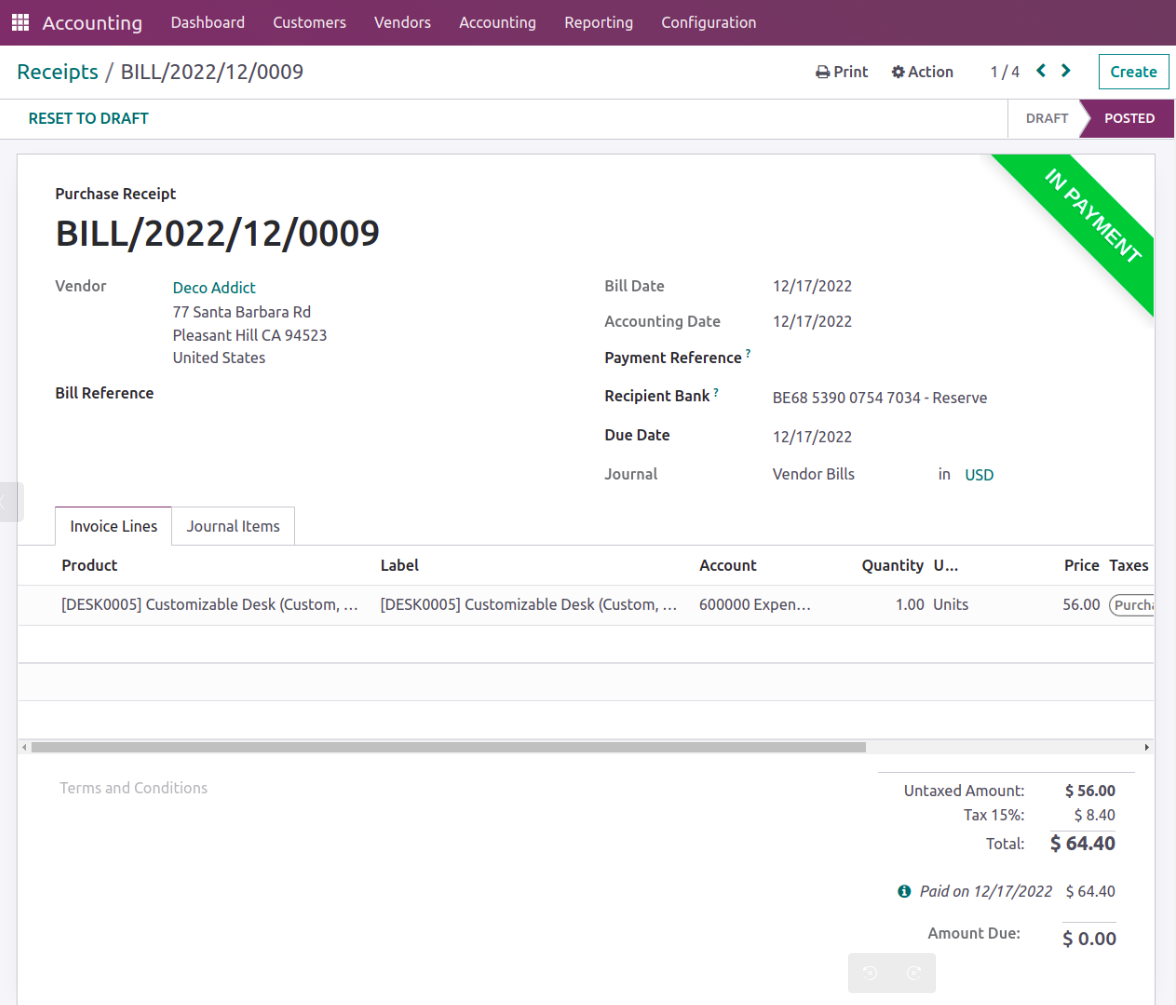Open the Customers menu
This screenshot has width=1176, height=1005.
pyautogui.click(x=310, y=22)
